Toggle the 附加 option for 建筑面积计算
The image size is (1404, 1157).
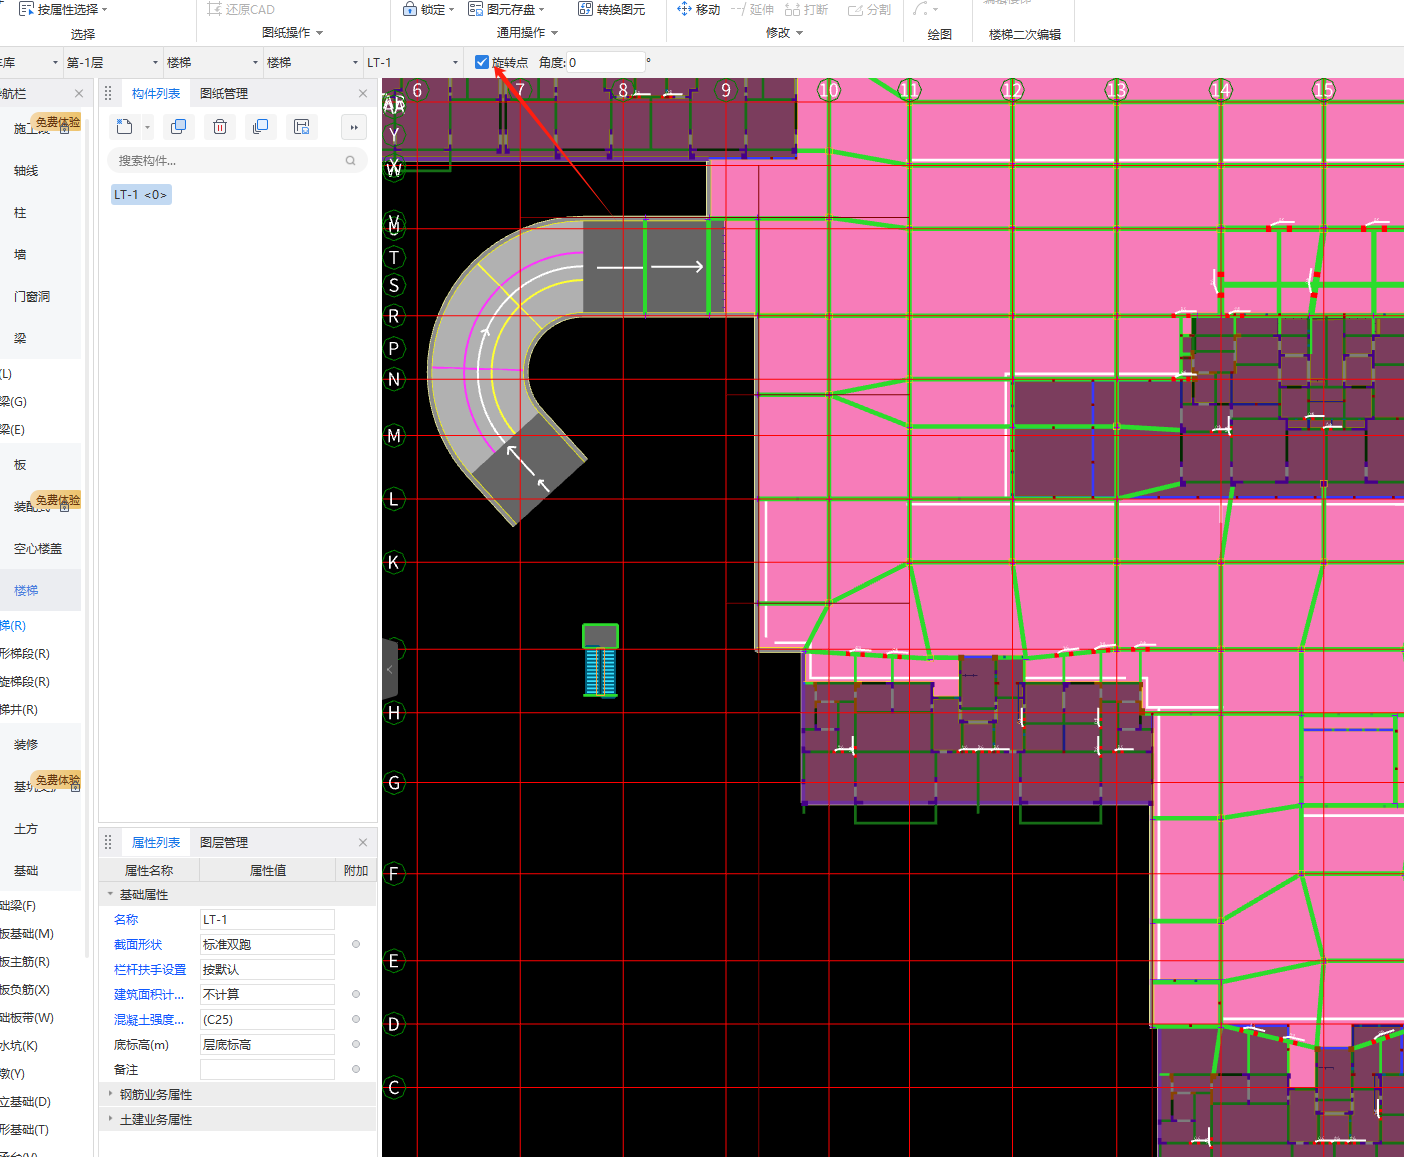click(x=356, y=994)
